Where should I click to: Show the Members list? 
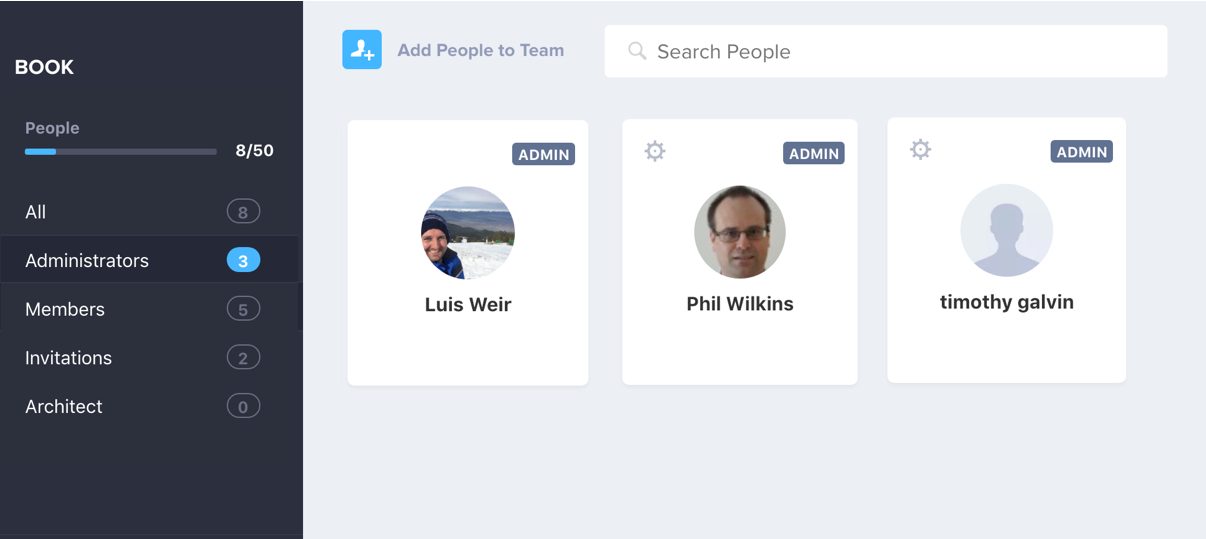coord(150,309)
